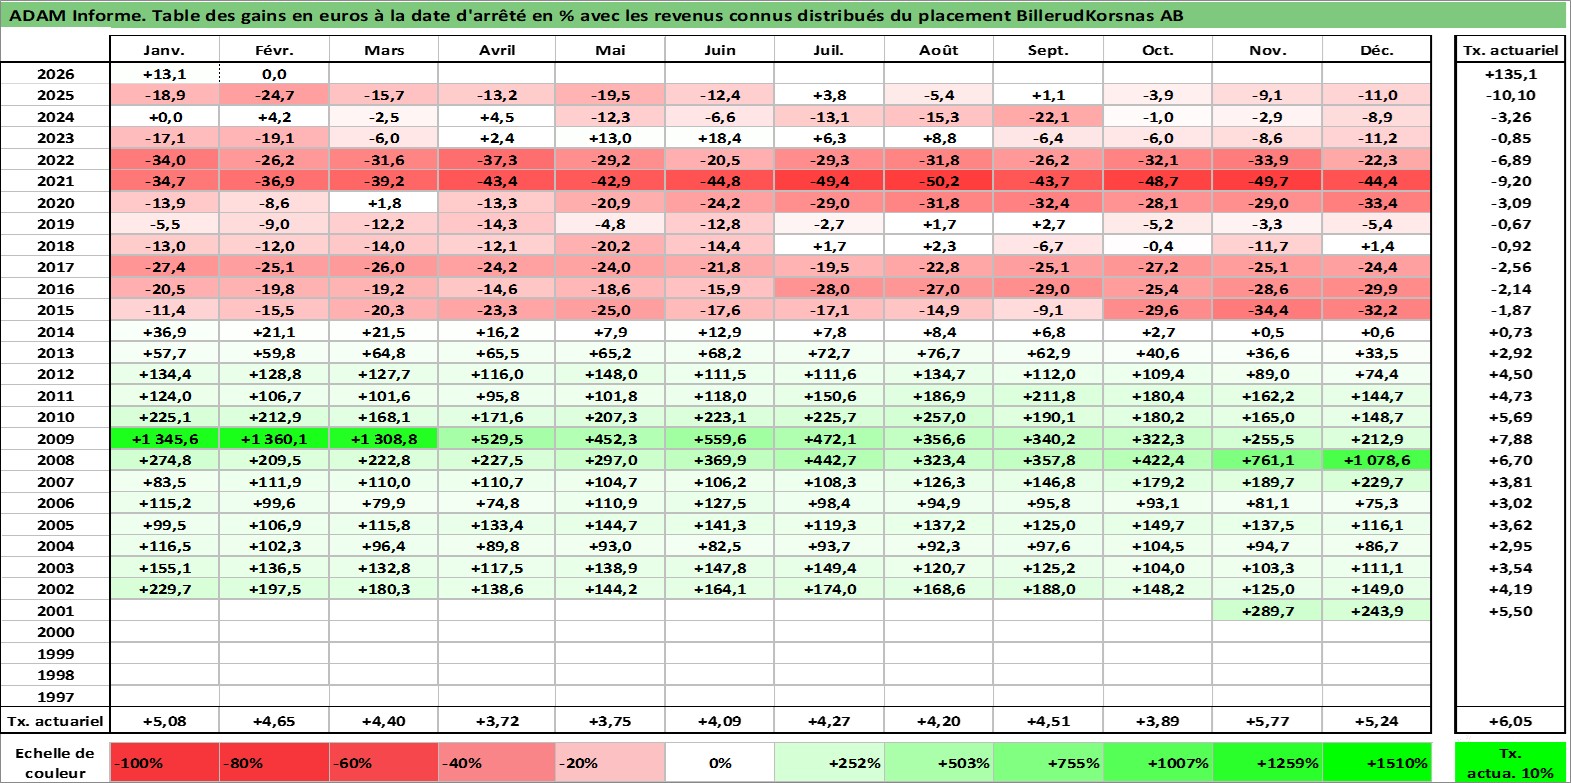The width and height of the screenshot is (1571, 783).
Task: Select the '0,0' cell in February 2026
Action: 274,74
